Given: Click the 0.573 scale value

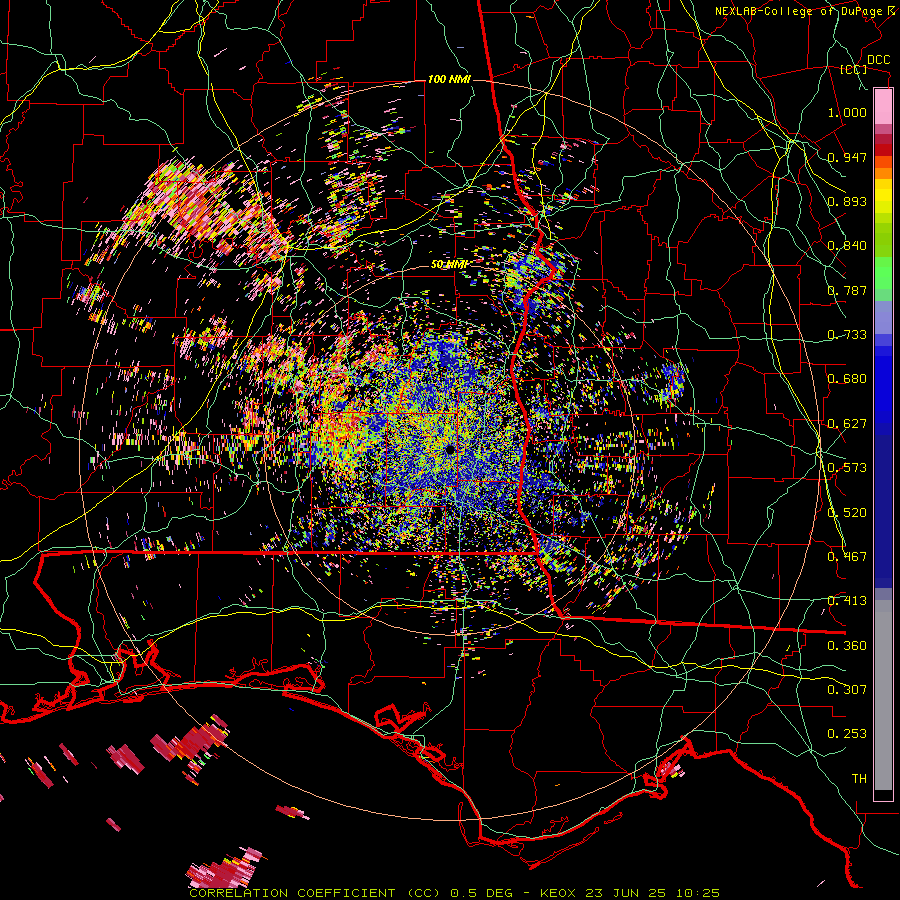Looking at the screenshot, I should tap(847, 467).
